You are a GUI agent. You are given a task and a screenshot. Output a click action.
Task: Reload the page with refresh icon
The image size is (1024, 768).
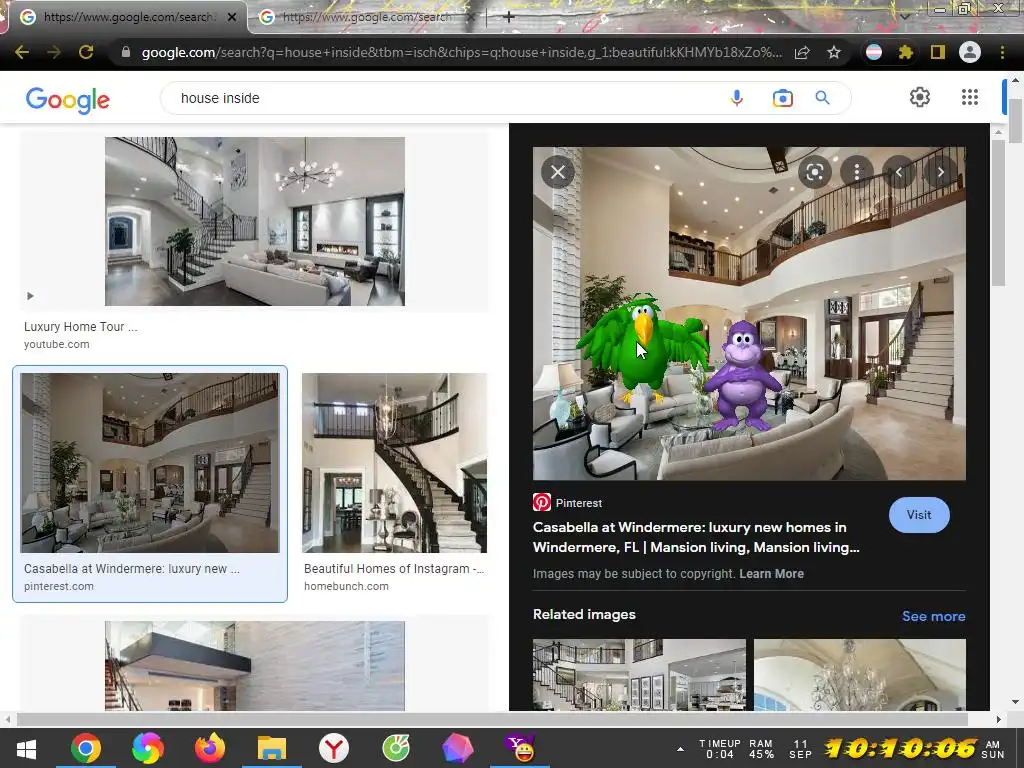86,52
